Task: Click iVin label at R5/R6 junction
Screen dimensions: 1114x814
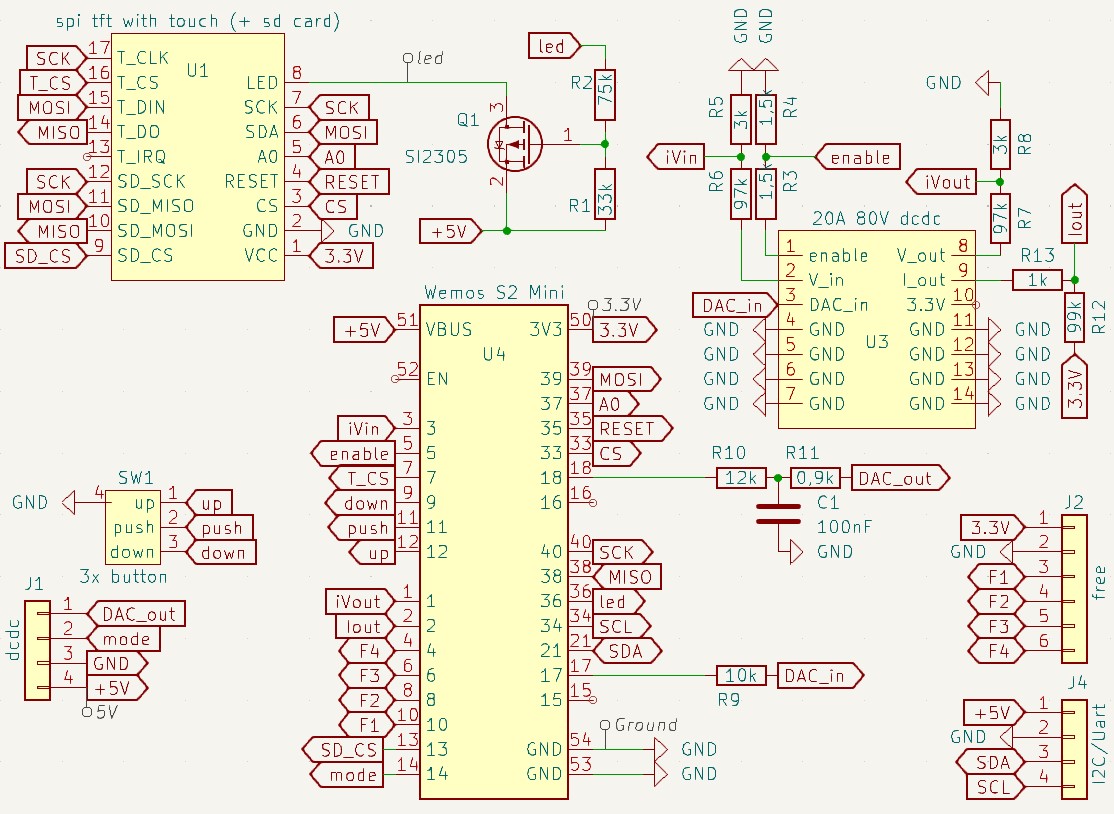Action: [676, 157]
